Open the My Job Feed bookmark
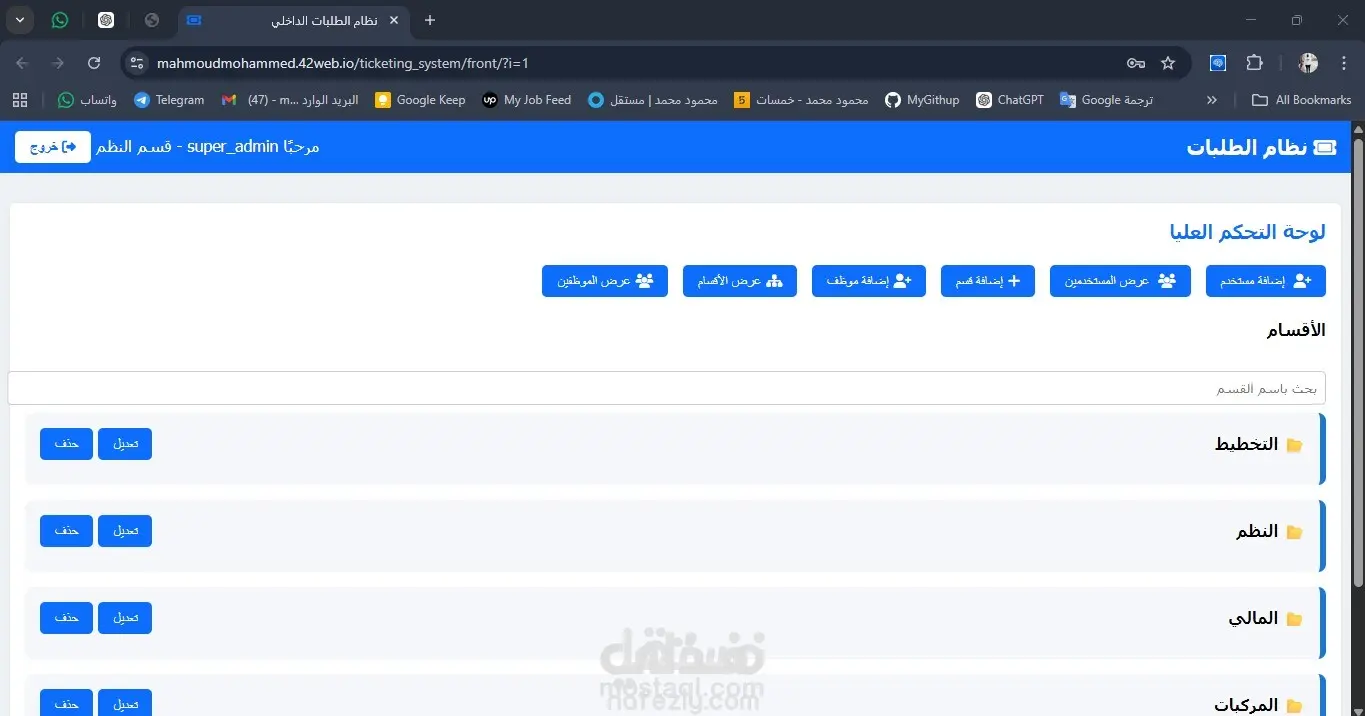The image size is (1365, 716). 527,100
